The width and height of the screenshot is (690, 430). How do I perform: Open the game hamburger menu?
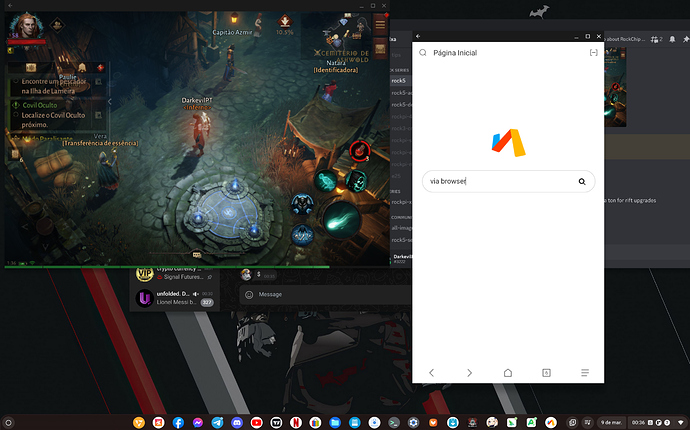tap(380, 24)
